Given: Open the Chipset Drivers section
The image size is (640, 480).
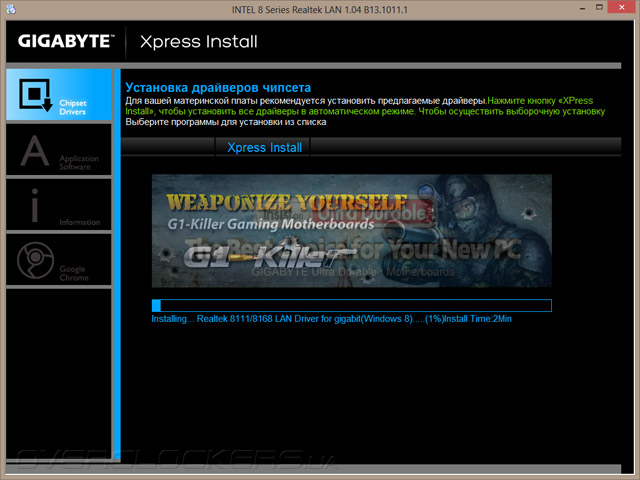Looking at the screenshot, I should coord(59,95).
